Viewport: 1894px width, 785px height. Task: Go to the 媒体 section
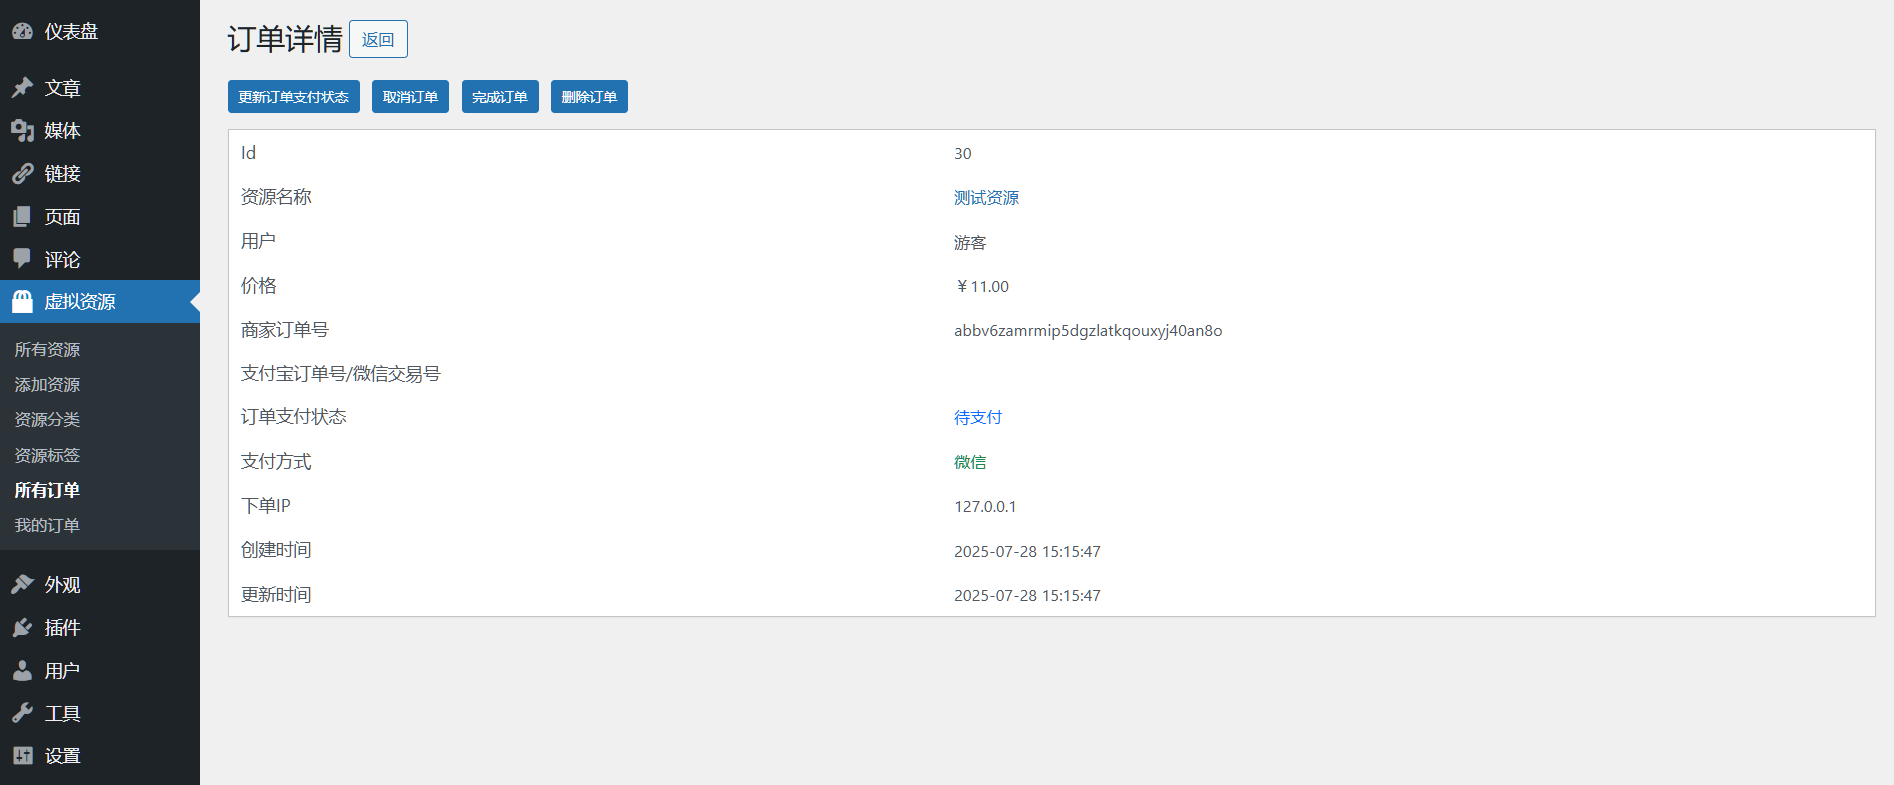coord(62,131)
